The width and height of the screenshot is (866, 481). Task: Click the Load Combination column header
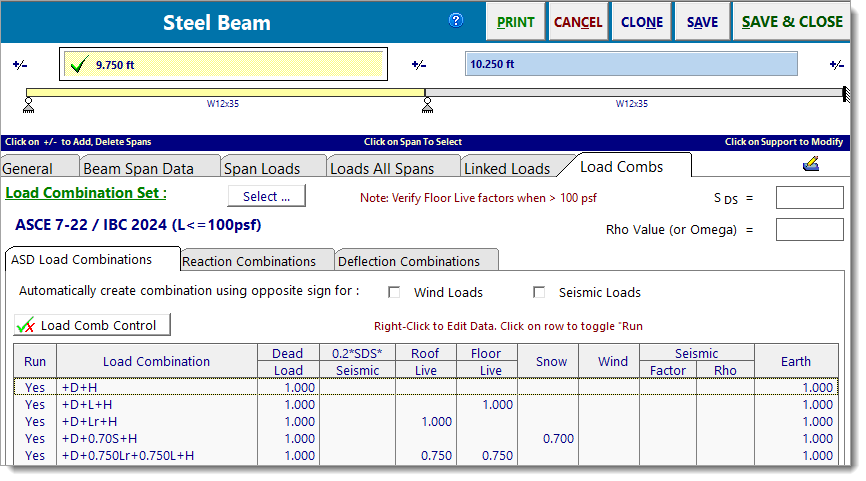157,362
